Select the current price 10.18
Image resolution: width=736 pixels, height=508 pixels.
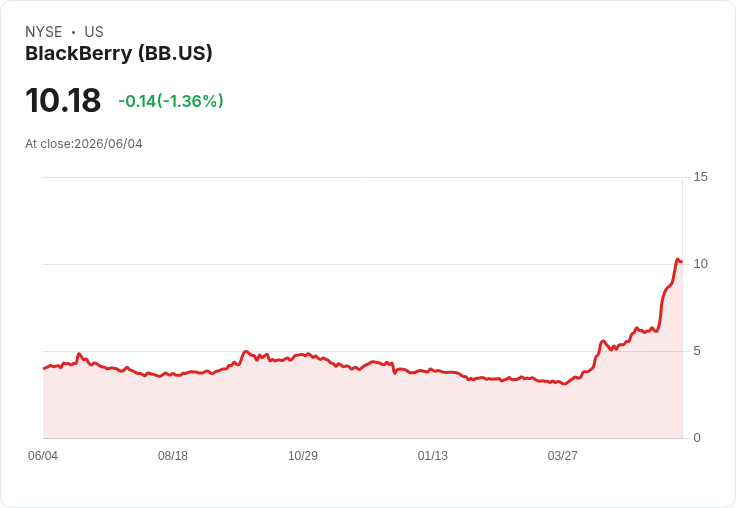[63, 100]
